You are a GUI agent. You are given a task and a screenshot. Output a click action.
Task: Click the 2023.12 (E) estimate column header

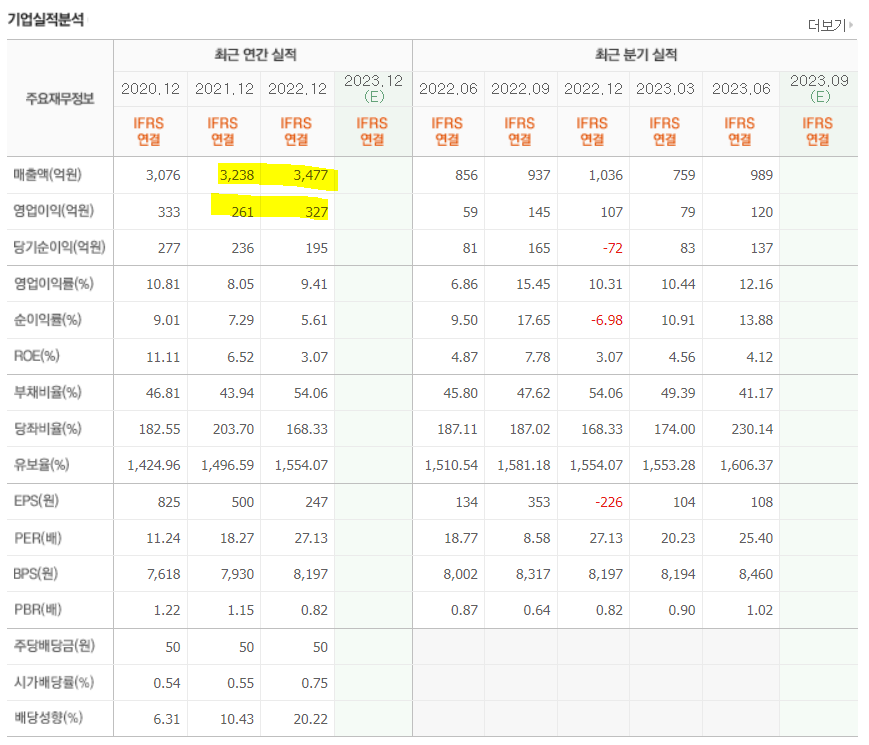click(x=374, y=89)
